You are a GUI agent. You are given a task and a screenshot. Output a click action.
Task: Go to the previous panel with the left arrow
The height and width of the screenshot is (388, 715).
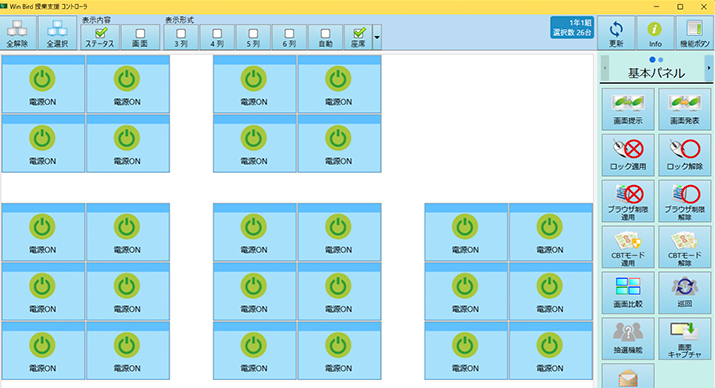coord(605,68)
